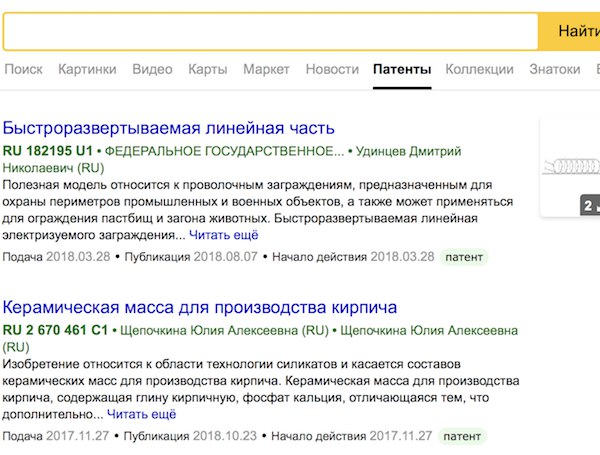Click Читать ещё under ceramic patent
Image resolution: width=600 pixels, height=455 pixels.
click(x=141, y=414)
